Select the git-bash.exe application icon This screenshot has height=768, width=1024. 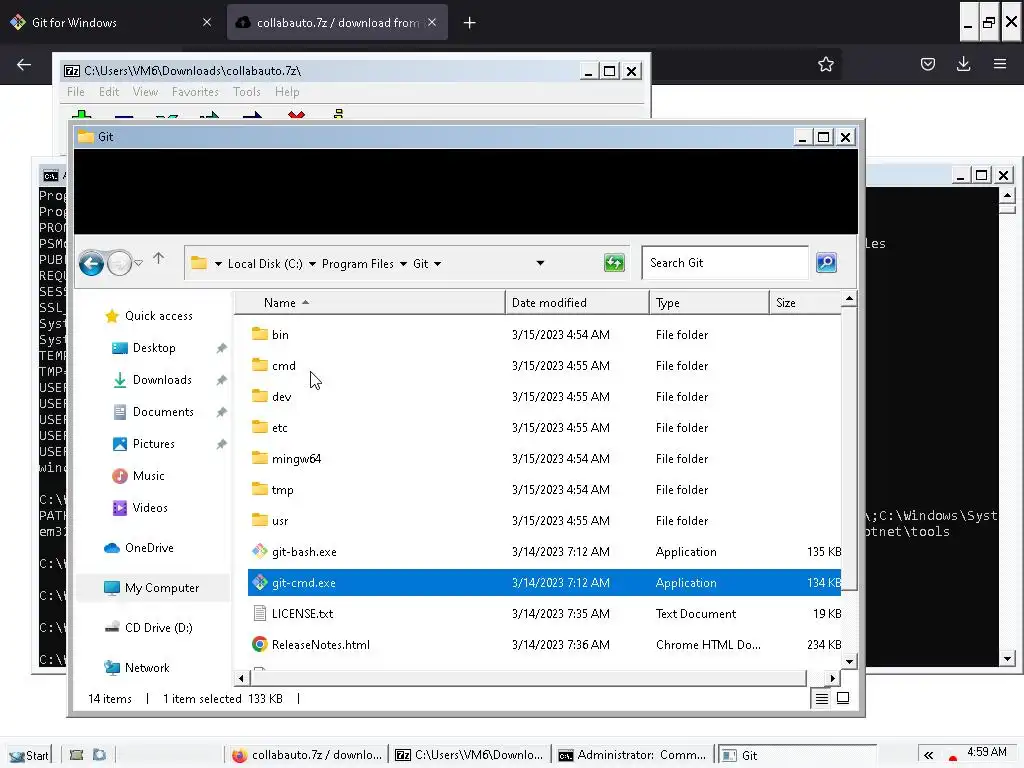tap(259, 551)
